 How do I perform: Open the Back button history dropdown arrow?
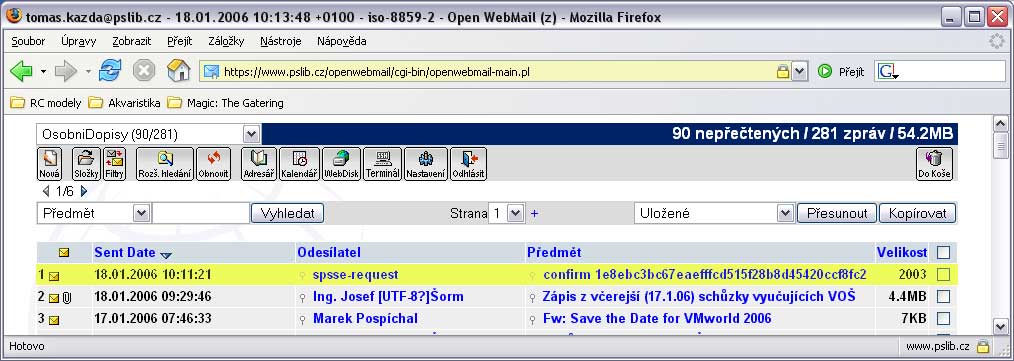[43, 72]
